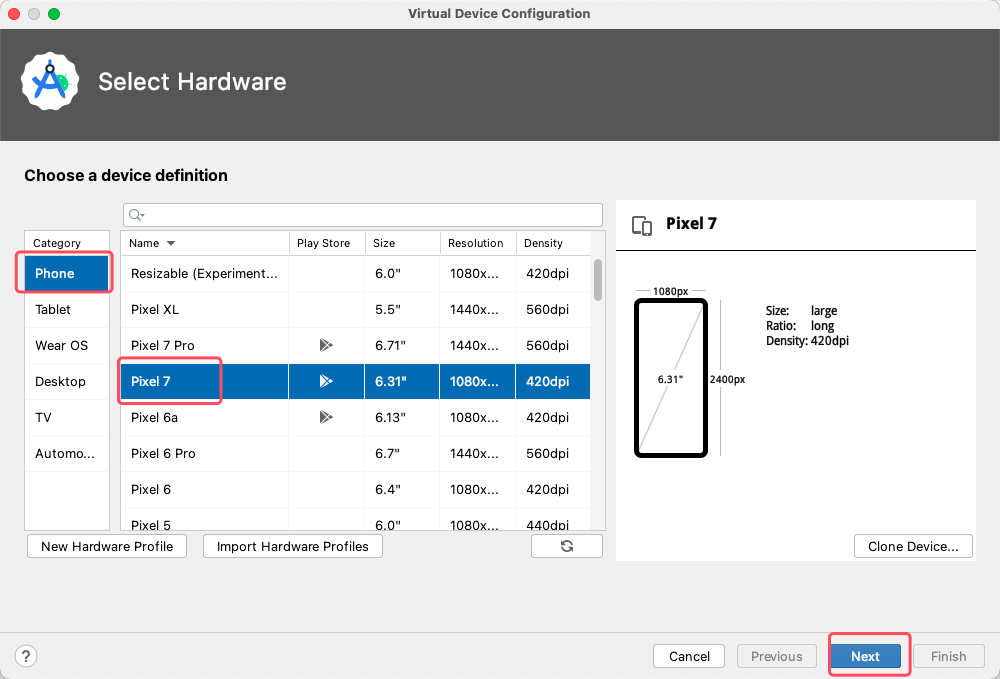Click the Cancel button
Image resolution: width=1000 pixels, height=679 pixels.
[689, 656]
